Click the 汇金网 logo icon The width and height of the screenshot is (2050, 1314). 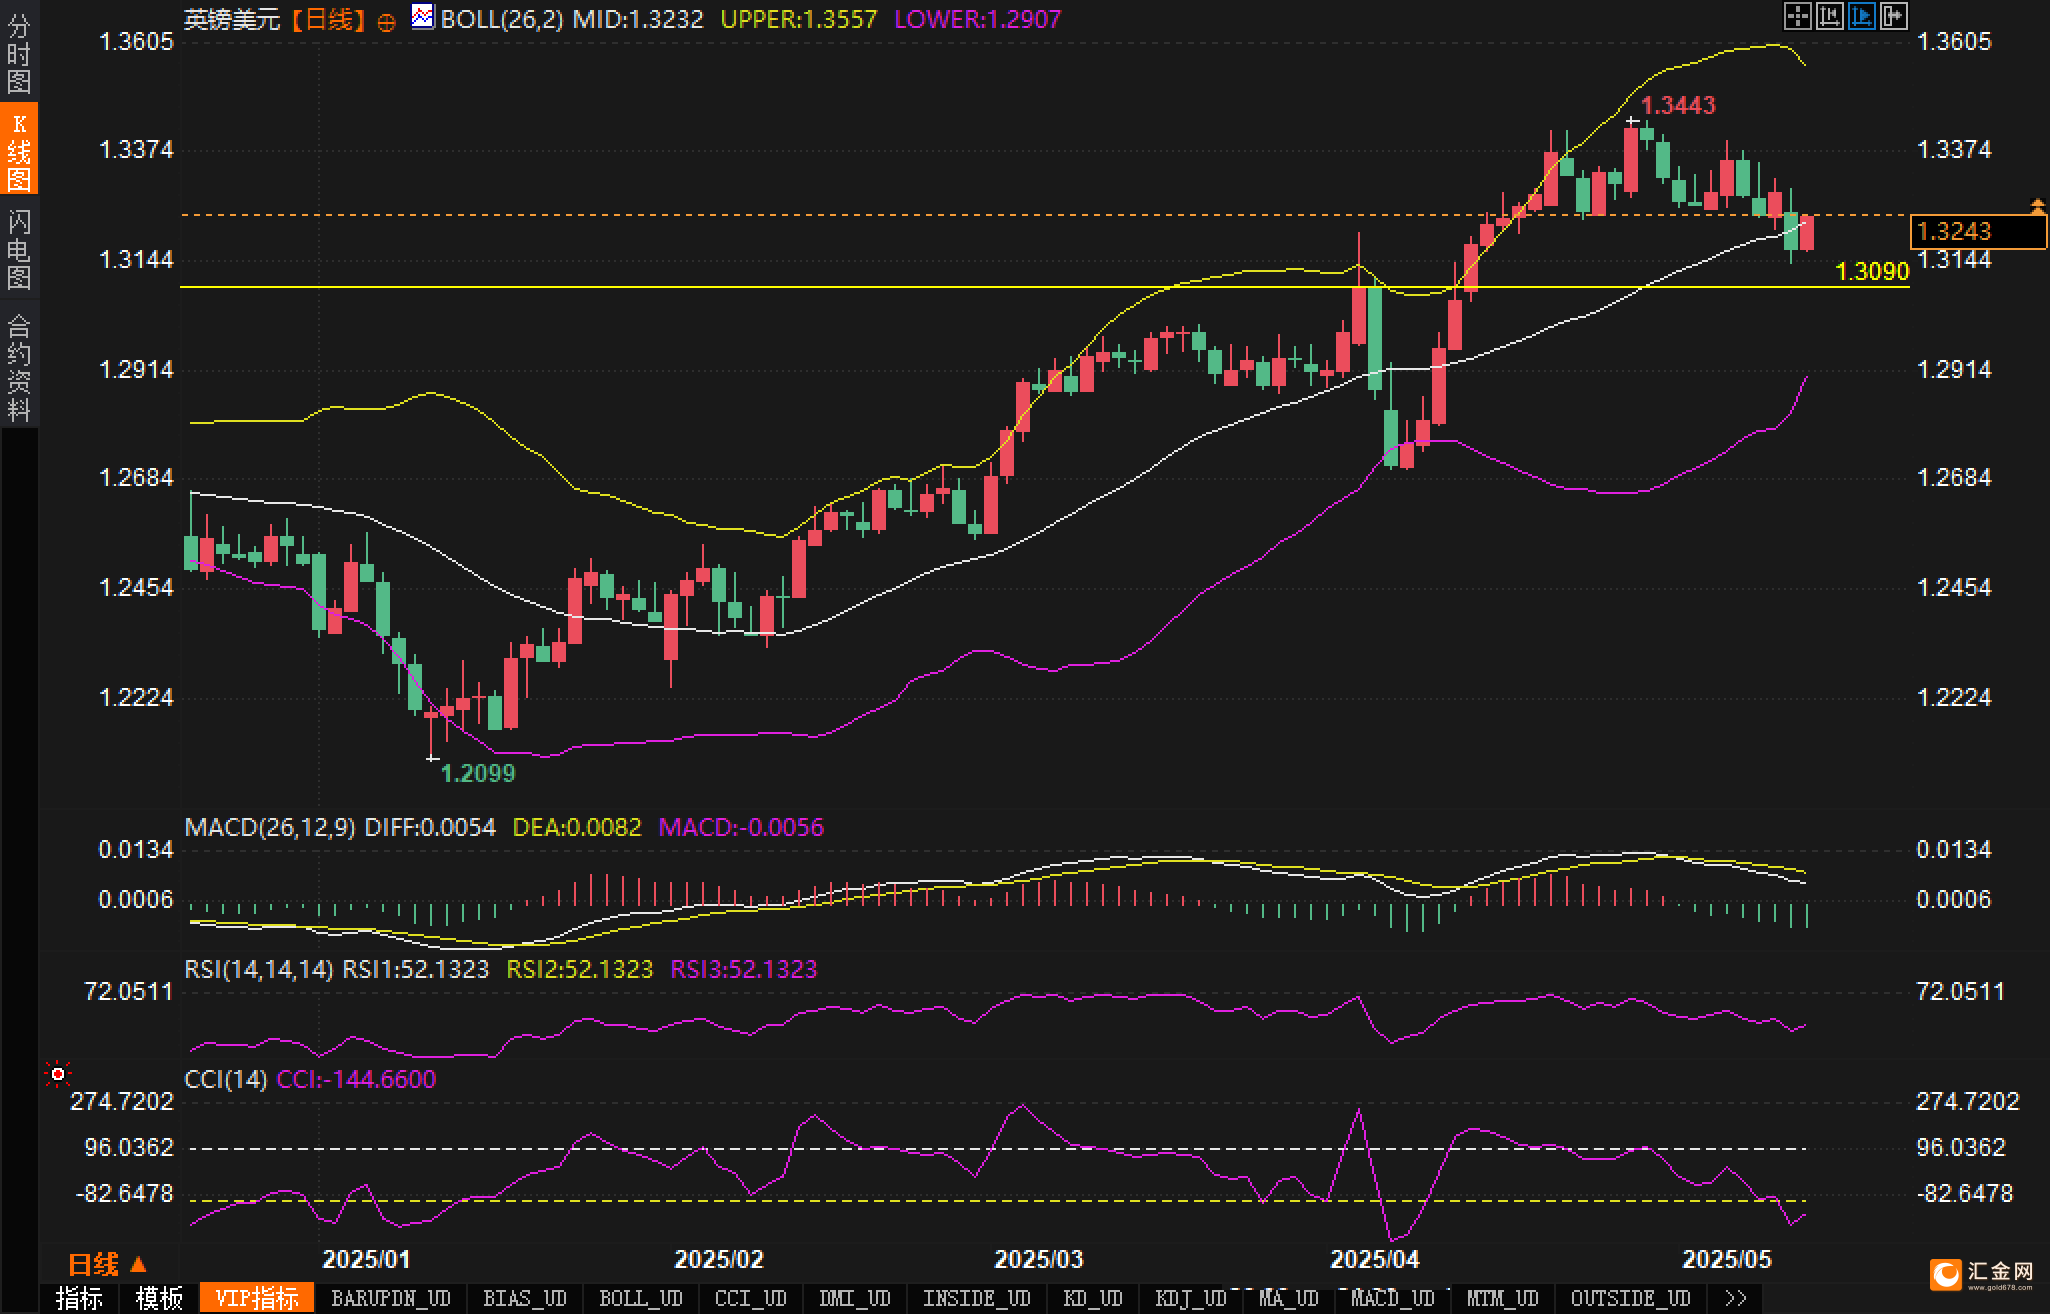[x=1945, y=1274]
